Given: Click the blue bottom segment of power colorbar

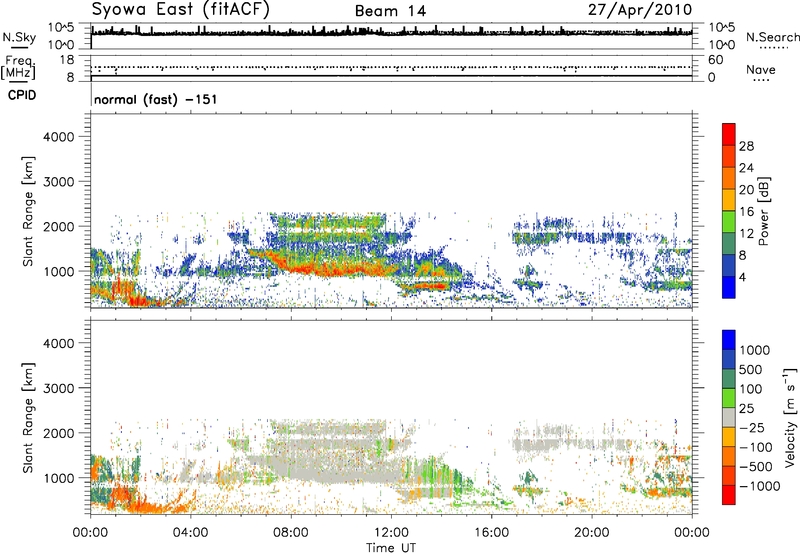Looking at the screenshot, I should [x=729, y=287].
